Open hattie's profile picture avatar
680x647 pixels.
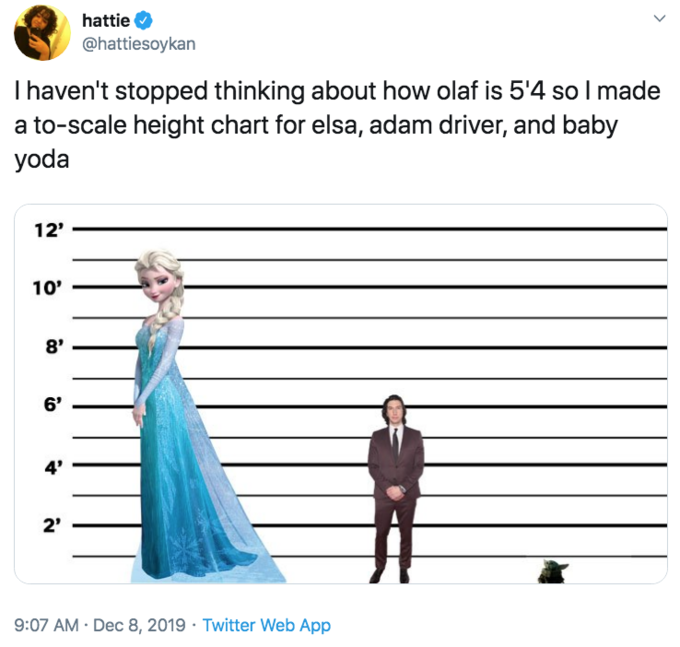pyautogui.click(x=42, y=32)
